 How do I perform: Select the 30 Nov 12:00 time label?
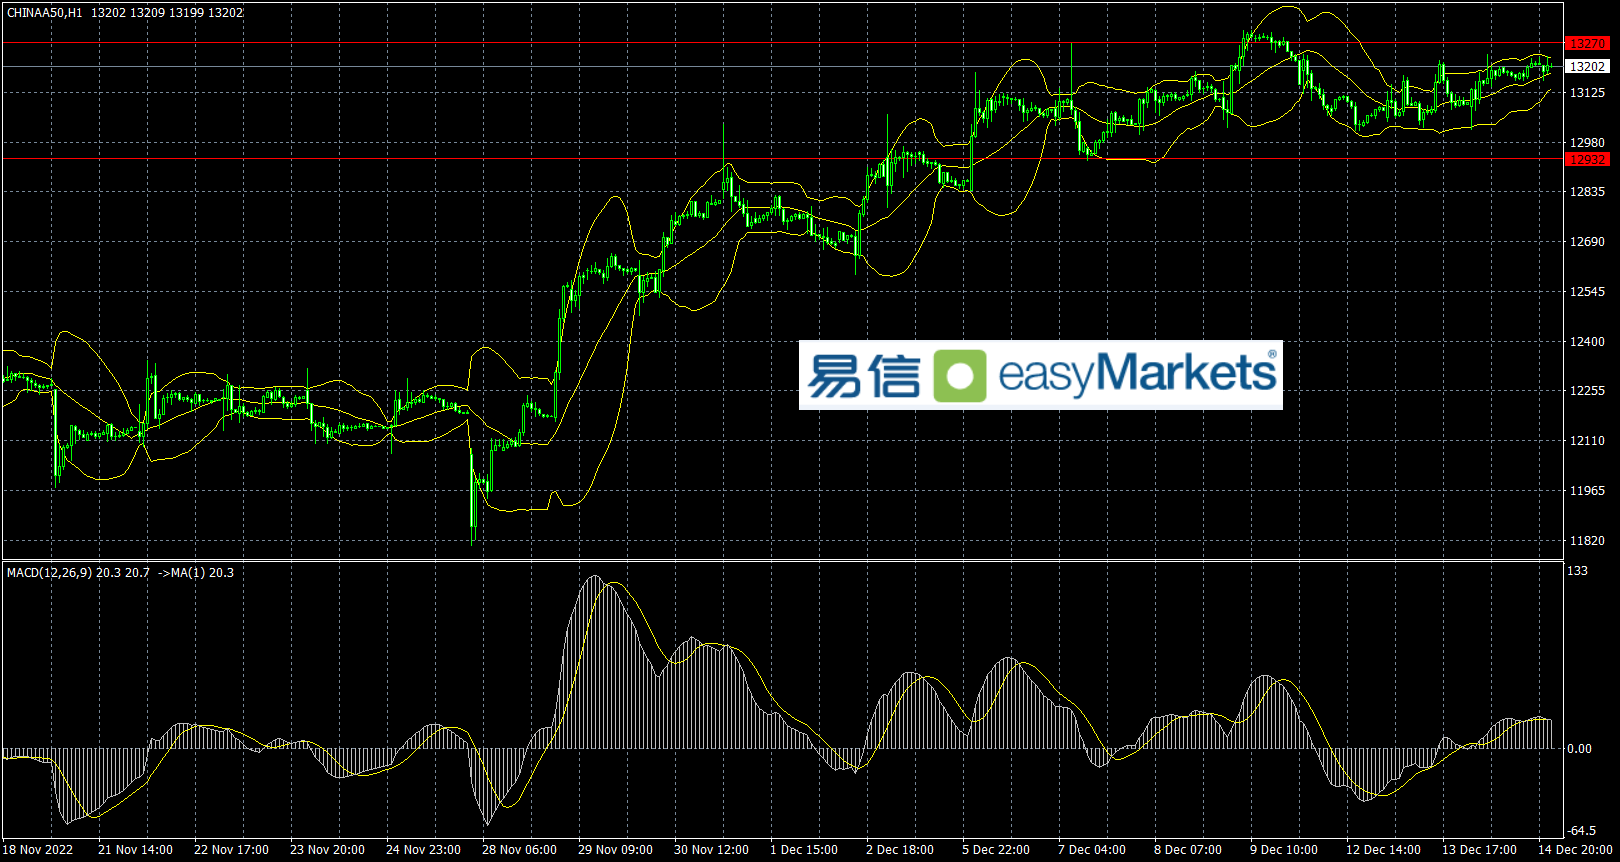coord(711,850)
